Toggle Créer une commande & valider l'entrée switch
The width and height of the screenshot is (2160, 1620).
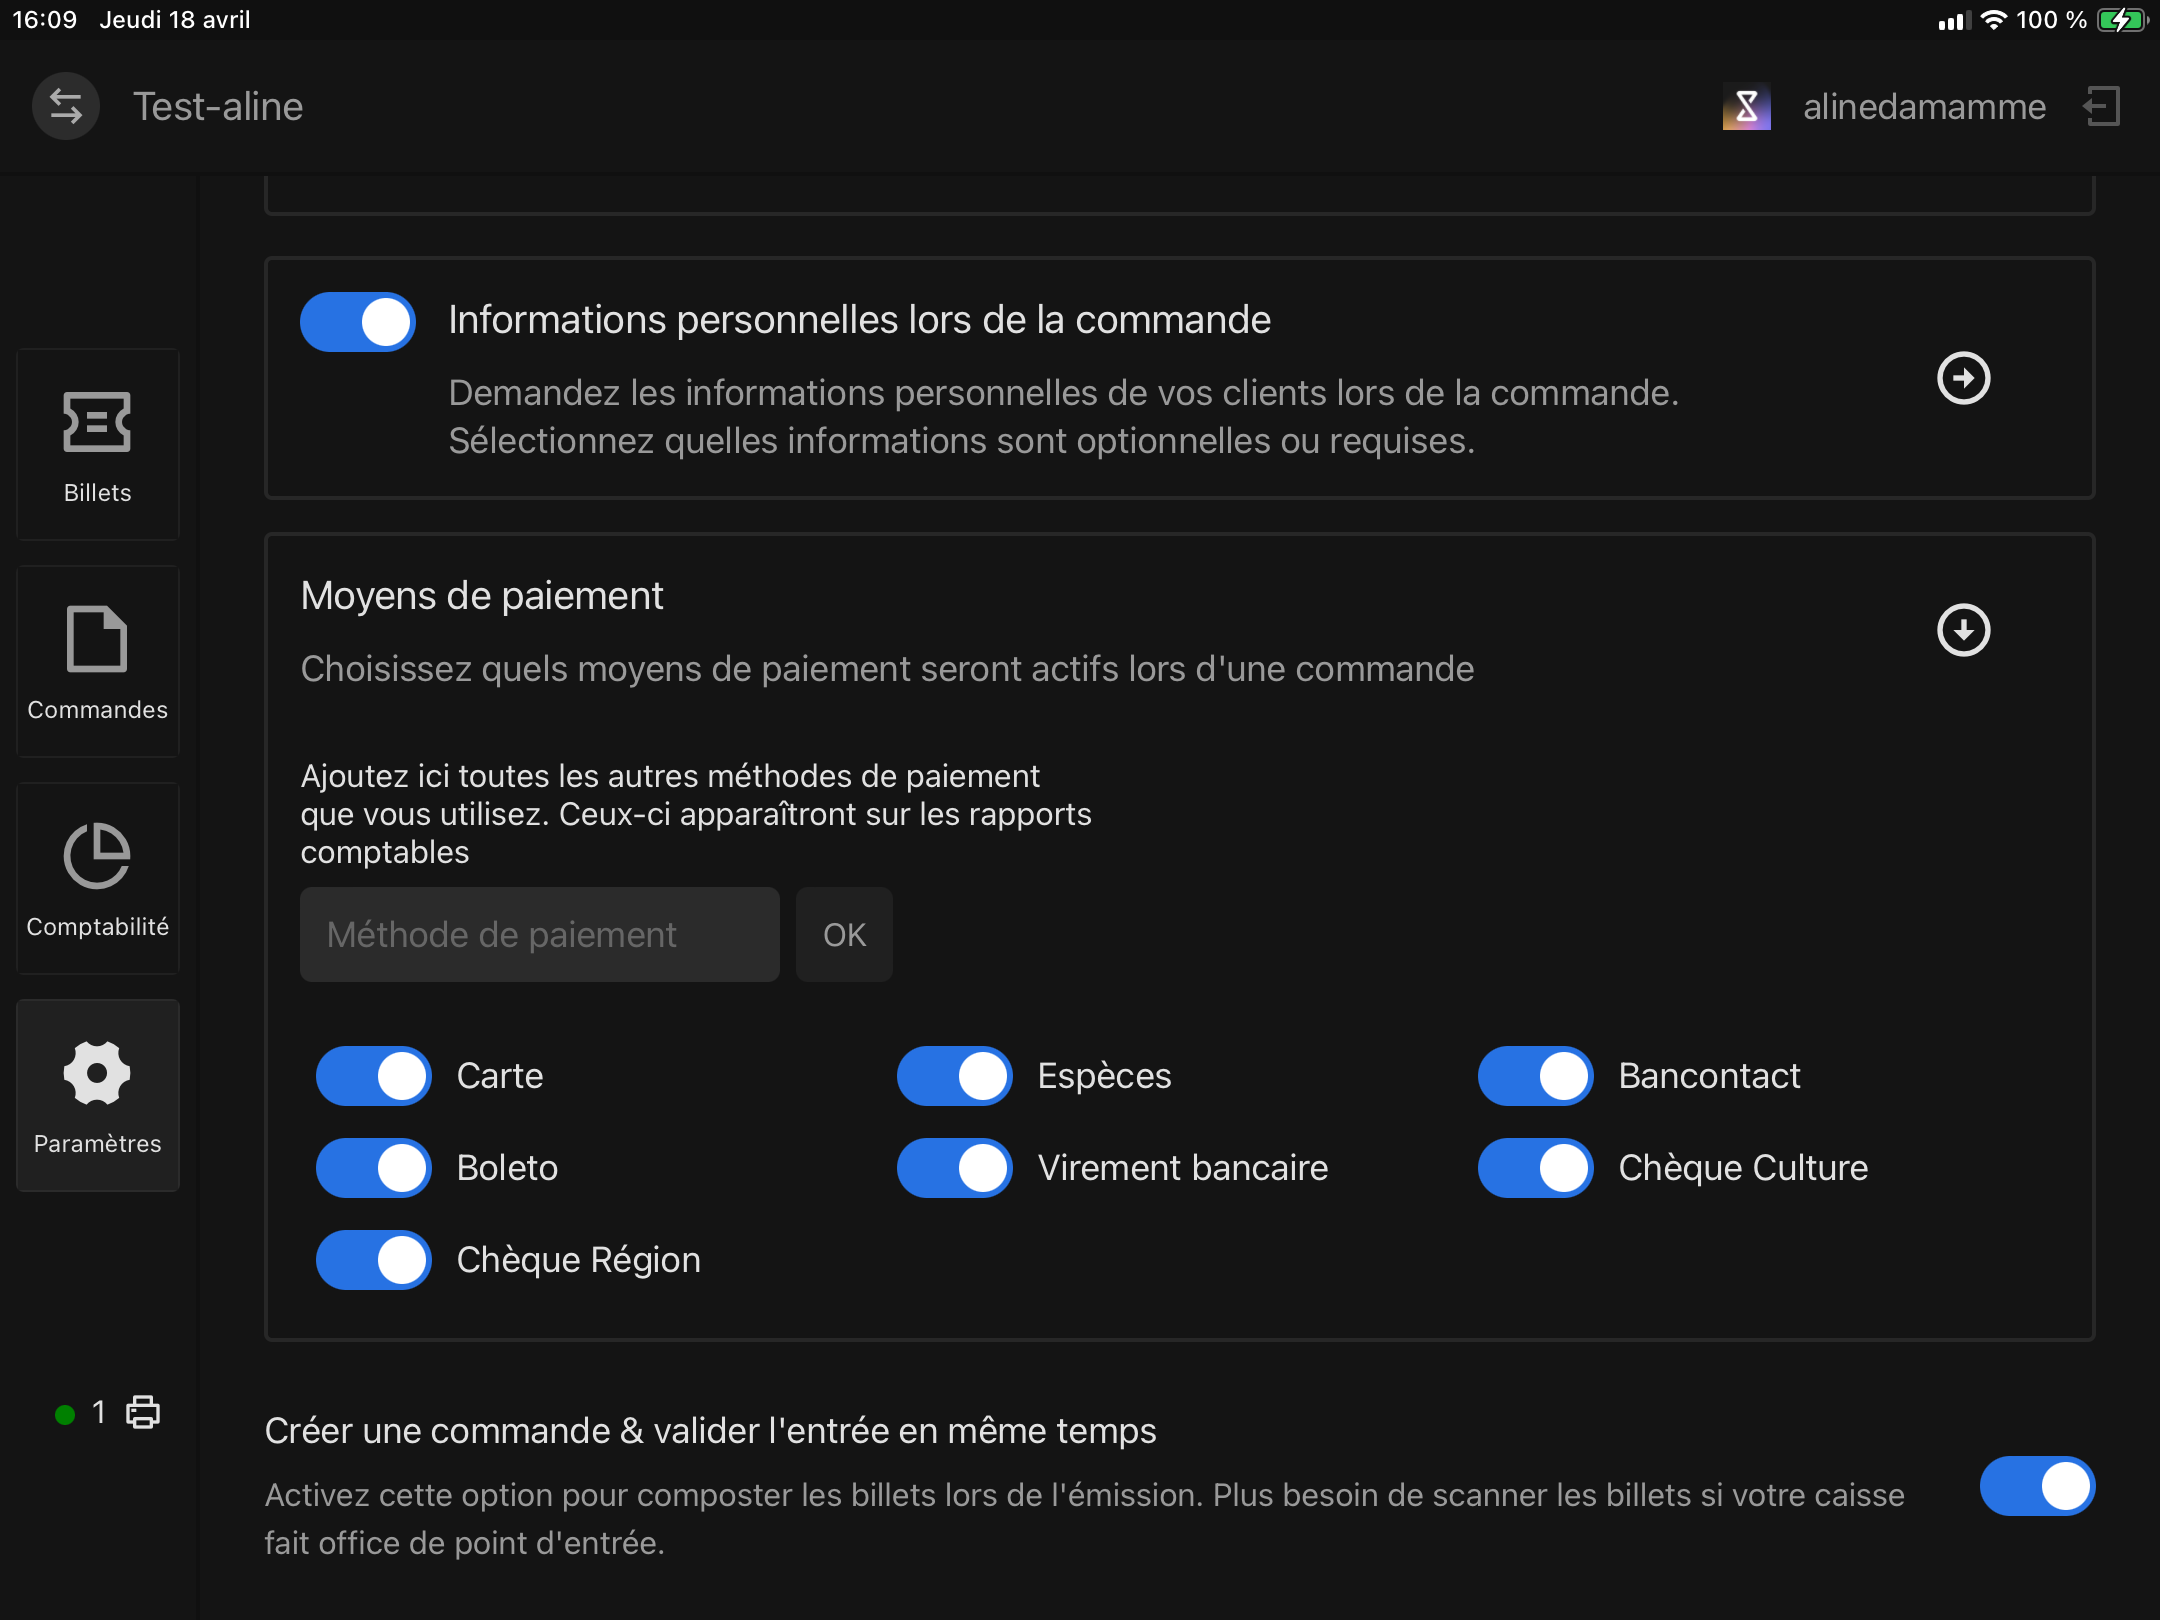click(2038, 1486)
